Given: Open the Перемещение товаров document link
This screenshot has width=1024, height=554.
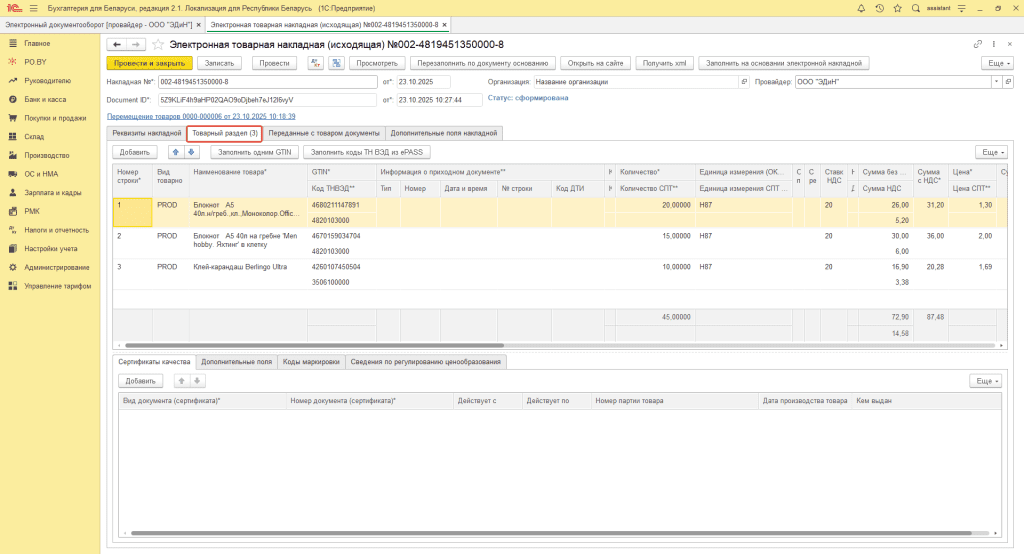Looking at the screenshot, I should (x=201, y=116).
